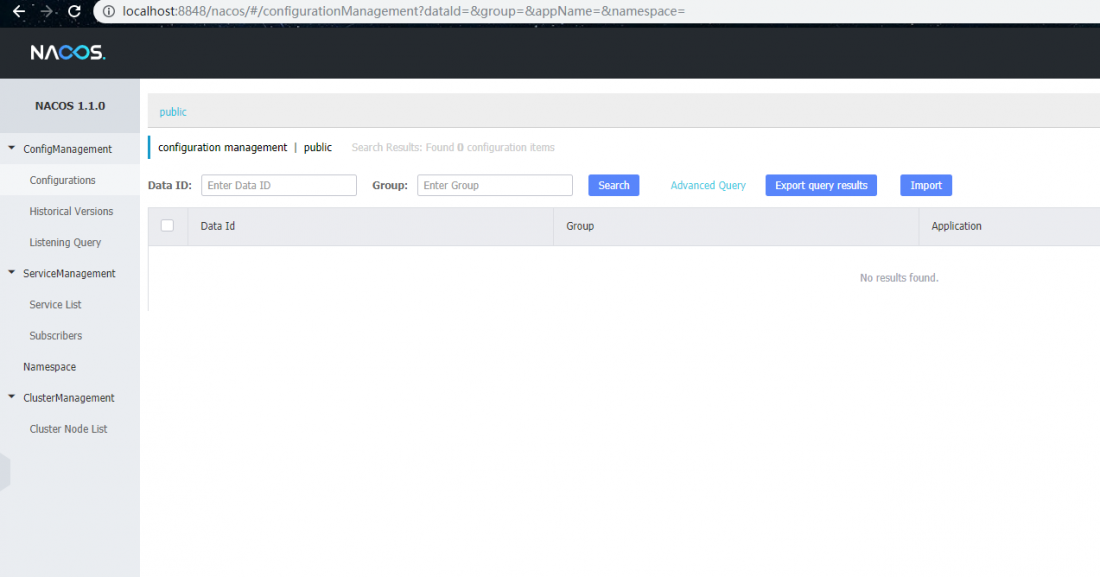Collapse the ServiceManagement menu arrow
The width and height of the screenshot is (1100, 577).
[x=11, y=272]
